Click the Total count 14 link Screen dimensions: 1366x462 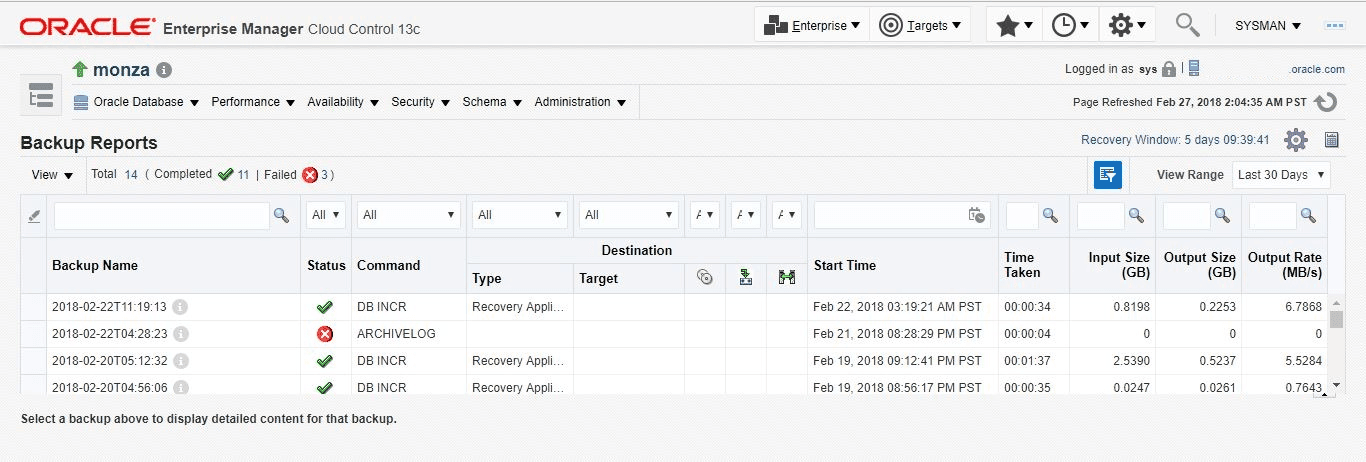click(x=131, y=174)
